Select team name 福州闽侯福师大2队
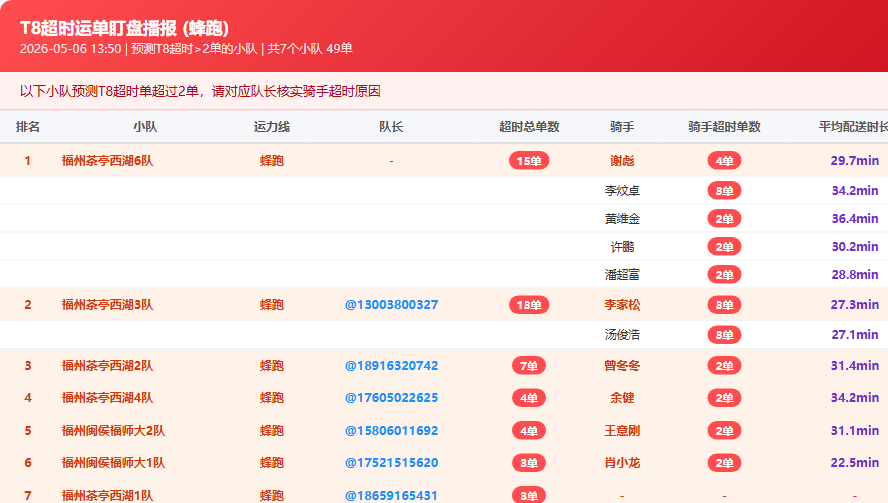The height and width of the screenshot is (503, 888). coord(113,430)
